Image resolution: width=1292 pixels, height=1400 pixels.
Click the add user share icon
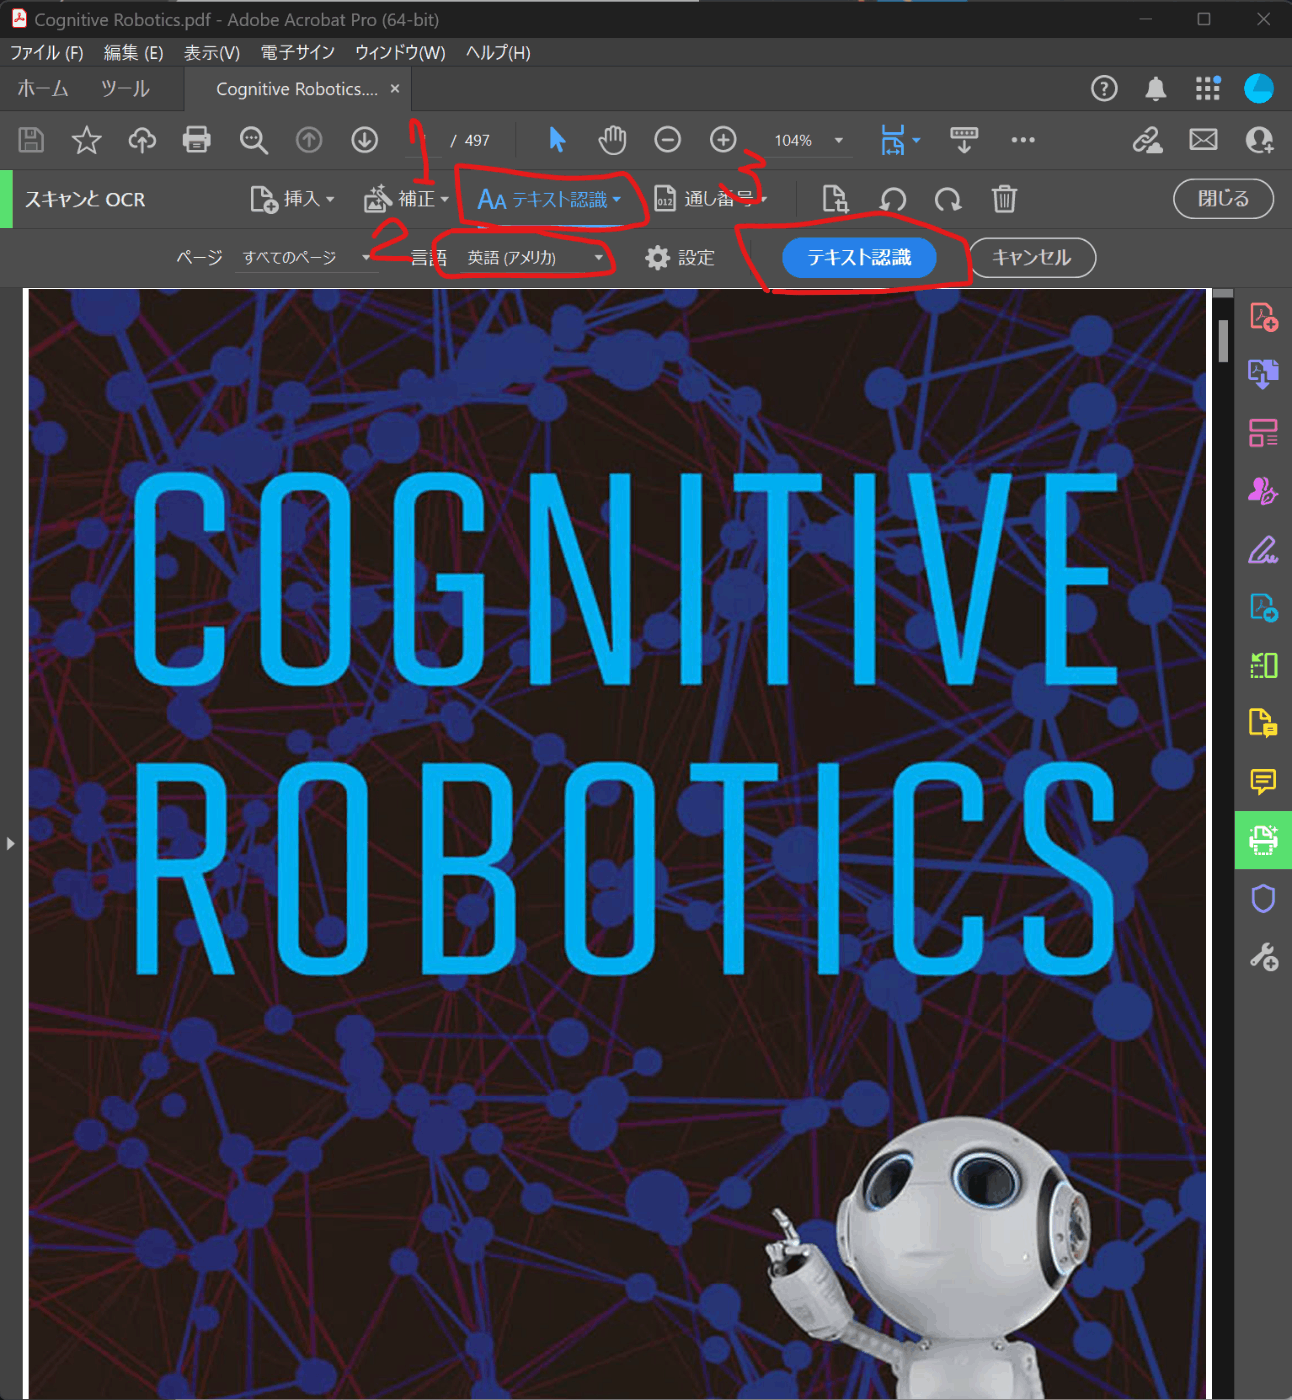pyautogui.click(x=1259, y=140)
